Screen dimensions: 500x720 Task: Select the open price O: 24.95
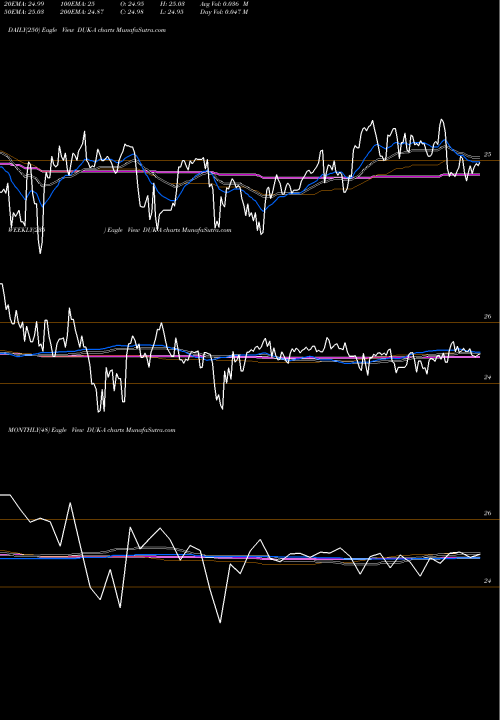[x=133, y=4]
